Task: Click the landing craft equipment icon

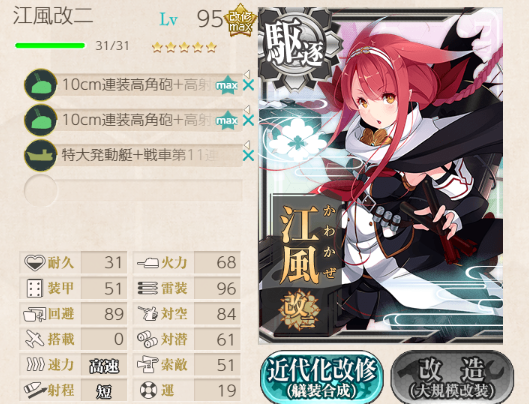Action: 41,156
